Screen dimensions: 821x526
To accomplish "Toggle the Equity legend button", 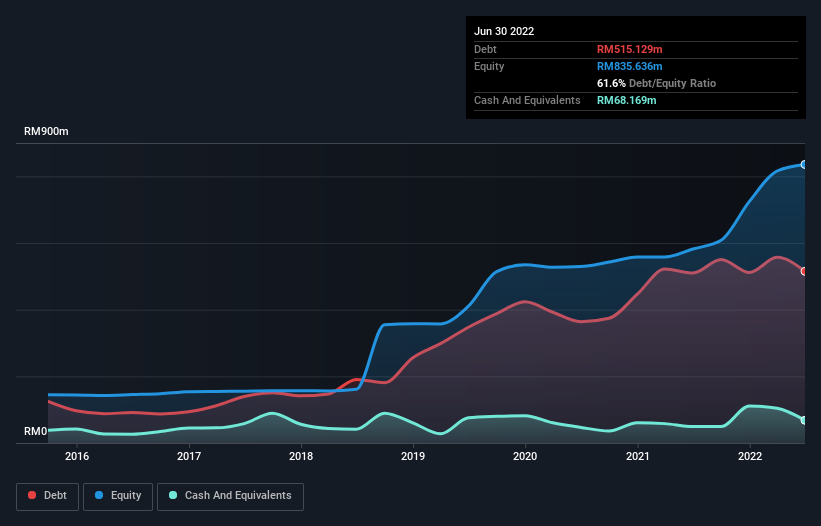I will tap(118, 497).
